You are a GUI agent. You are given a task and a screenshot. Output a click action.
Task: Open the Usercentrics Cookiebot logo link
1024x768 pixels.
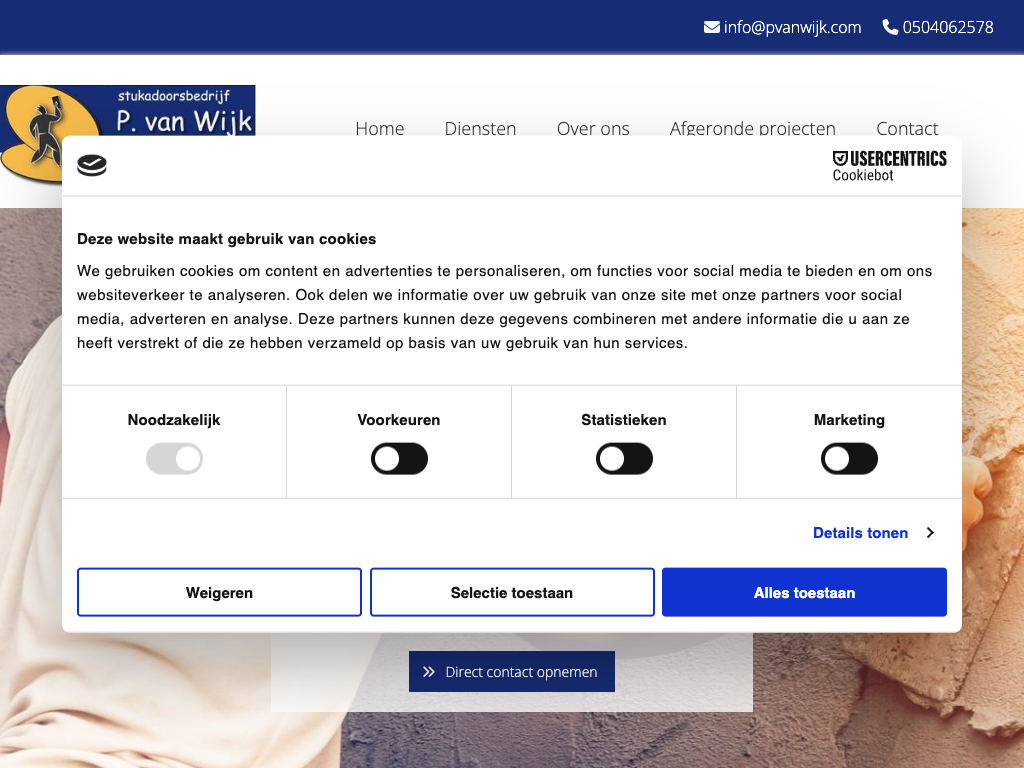point(889,166)
